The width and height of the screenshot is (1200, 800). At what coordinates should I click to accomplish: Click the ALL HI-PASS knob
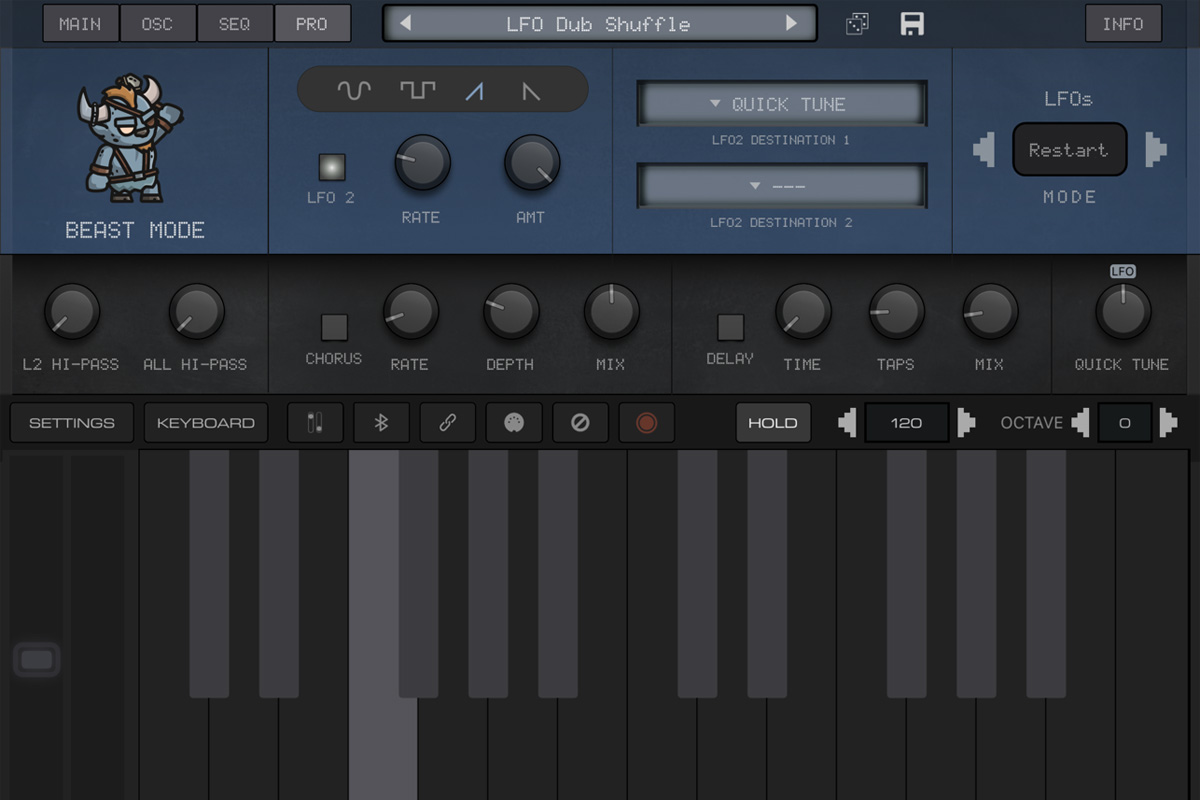196,311
